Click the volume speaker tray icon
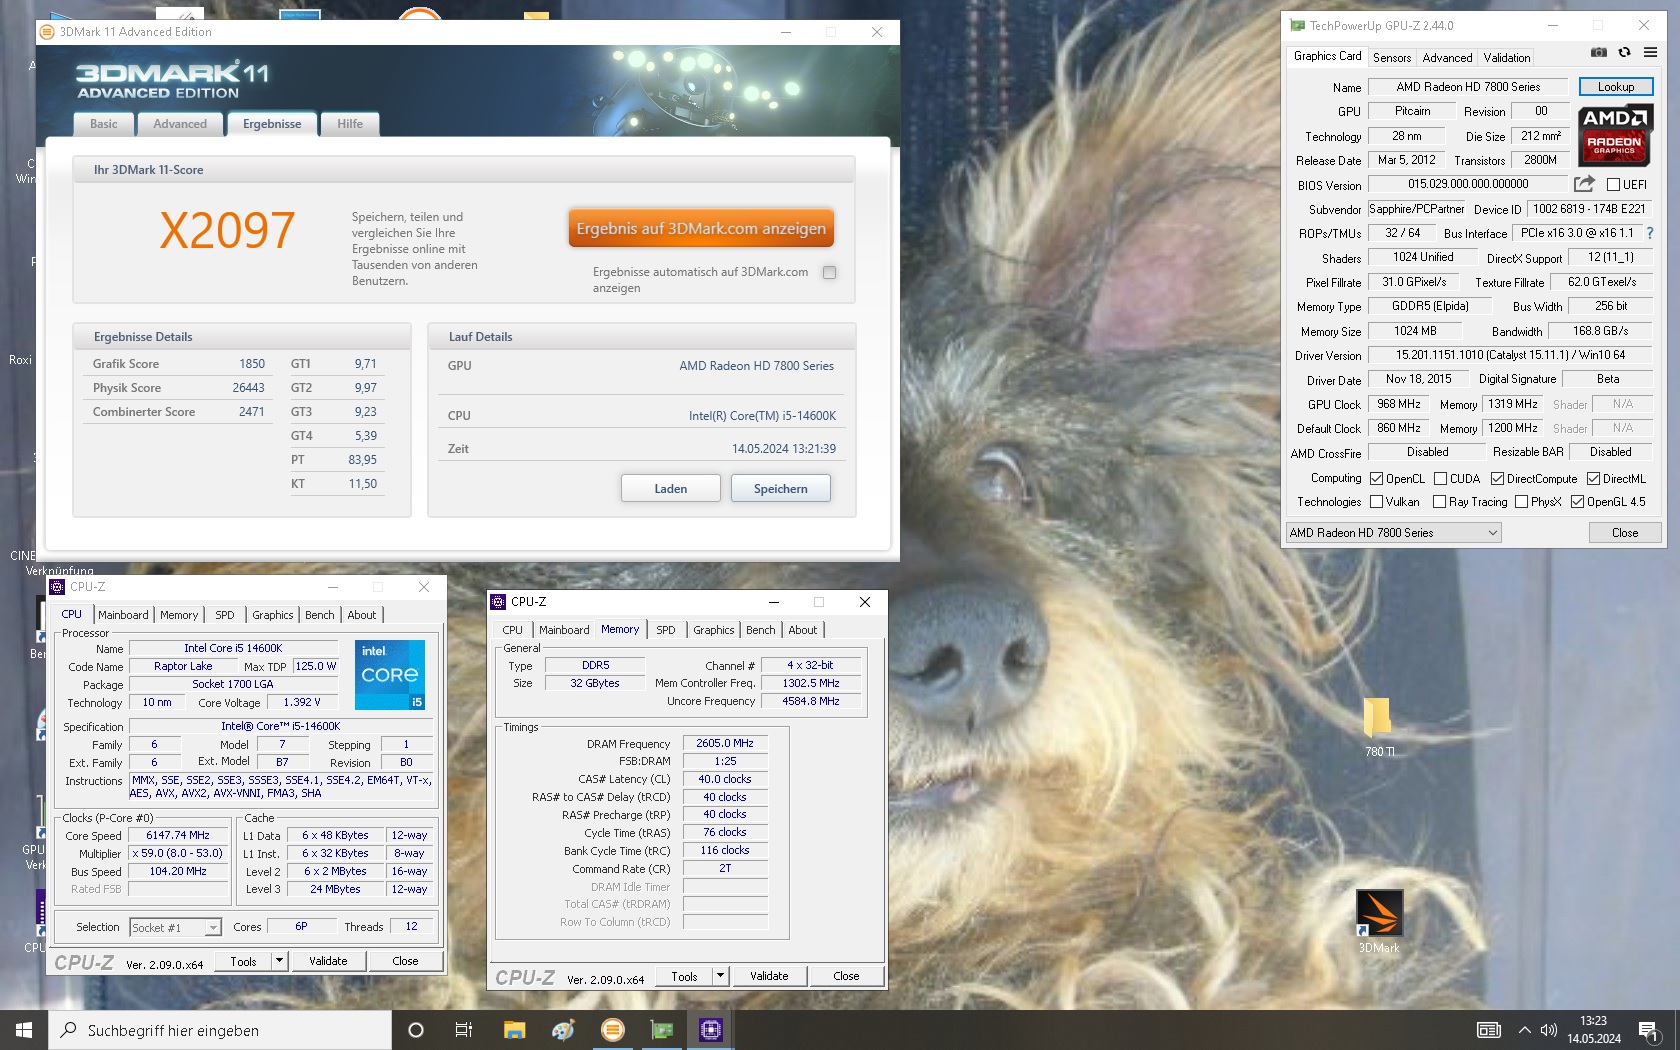The image size is (1680, 1050). point(1549,1030)
